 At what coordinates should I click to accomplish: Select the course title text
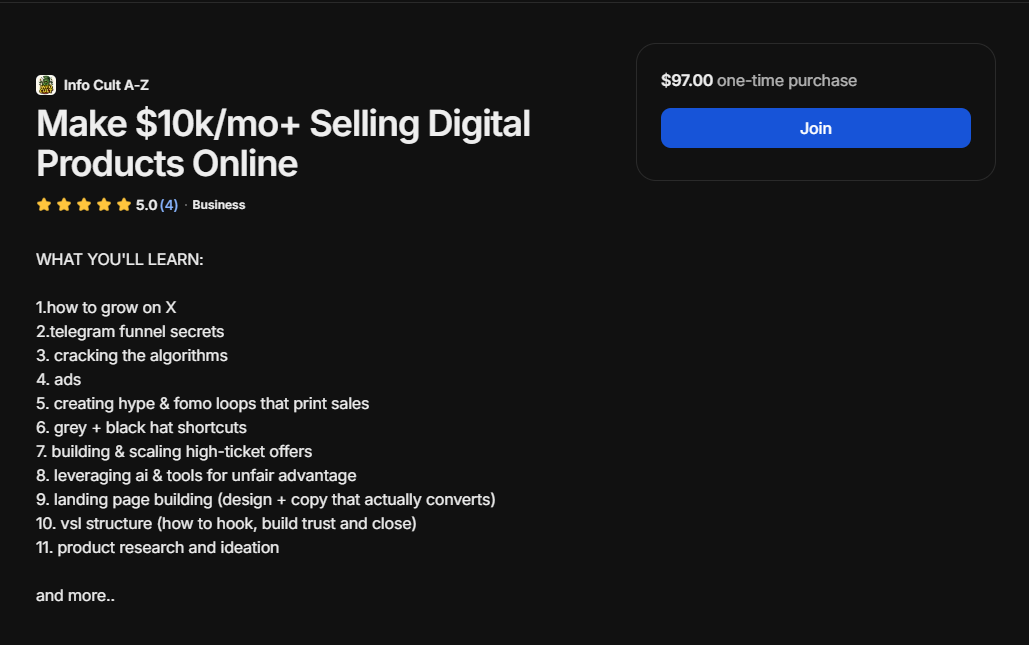click(x=282, y=143)
